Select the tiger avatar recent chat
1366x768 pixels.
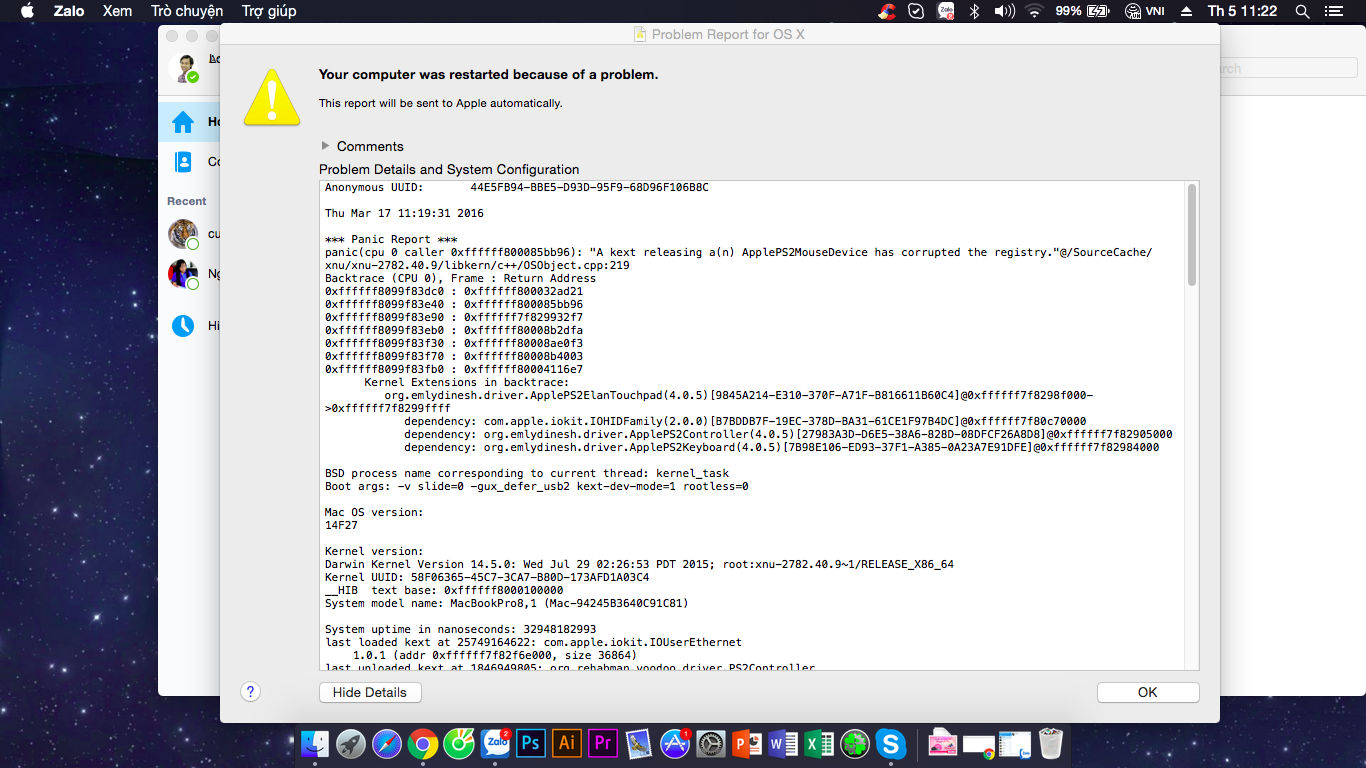[x=183, y=234]
